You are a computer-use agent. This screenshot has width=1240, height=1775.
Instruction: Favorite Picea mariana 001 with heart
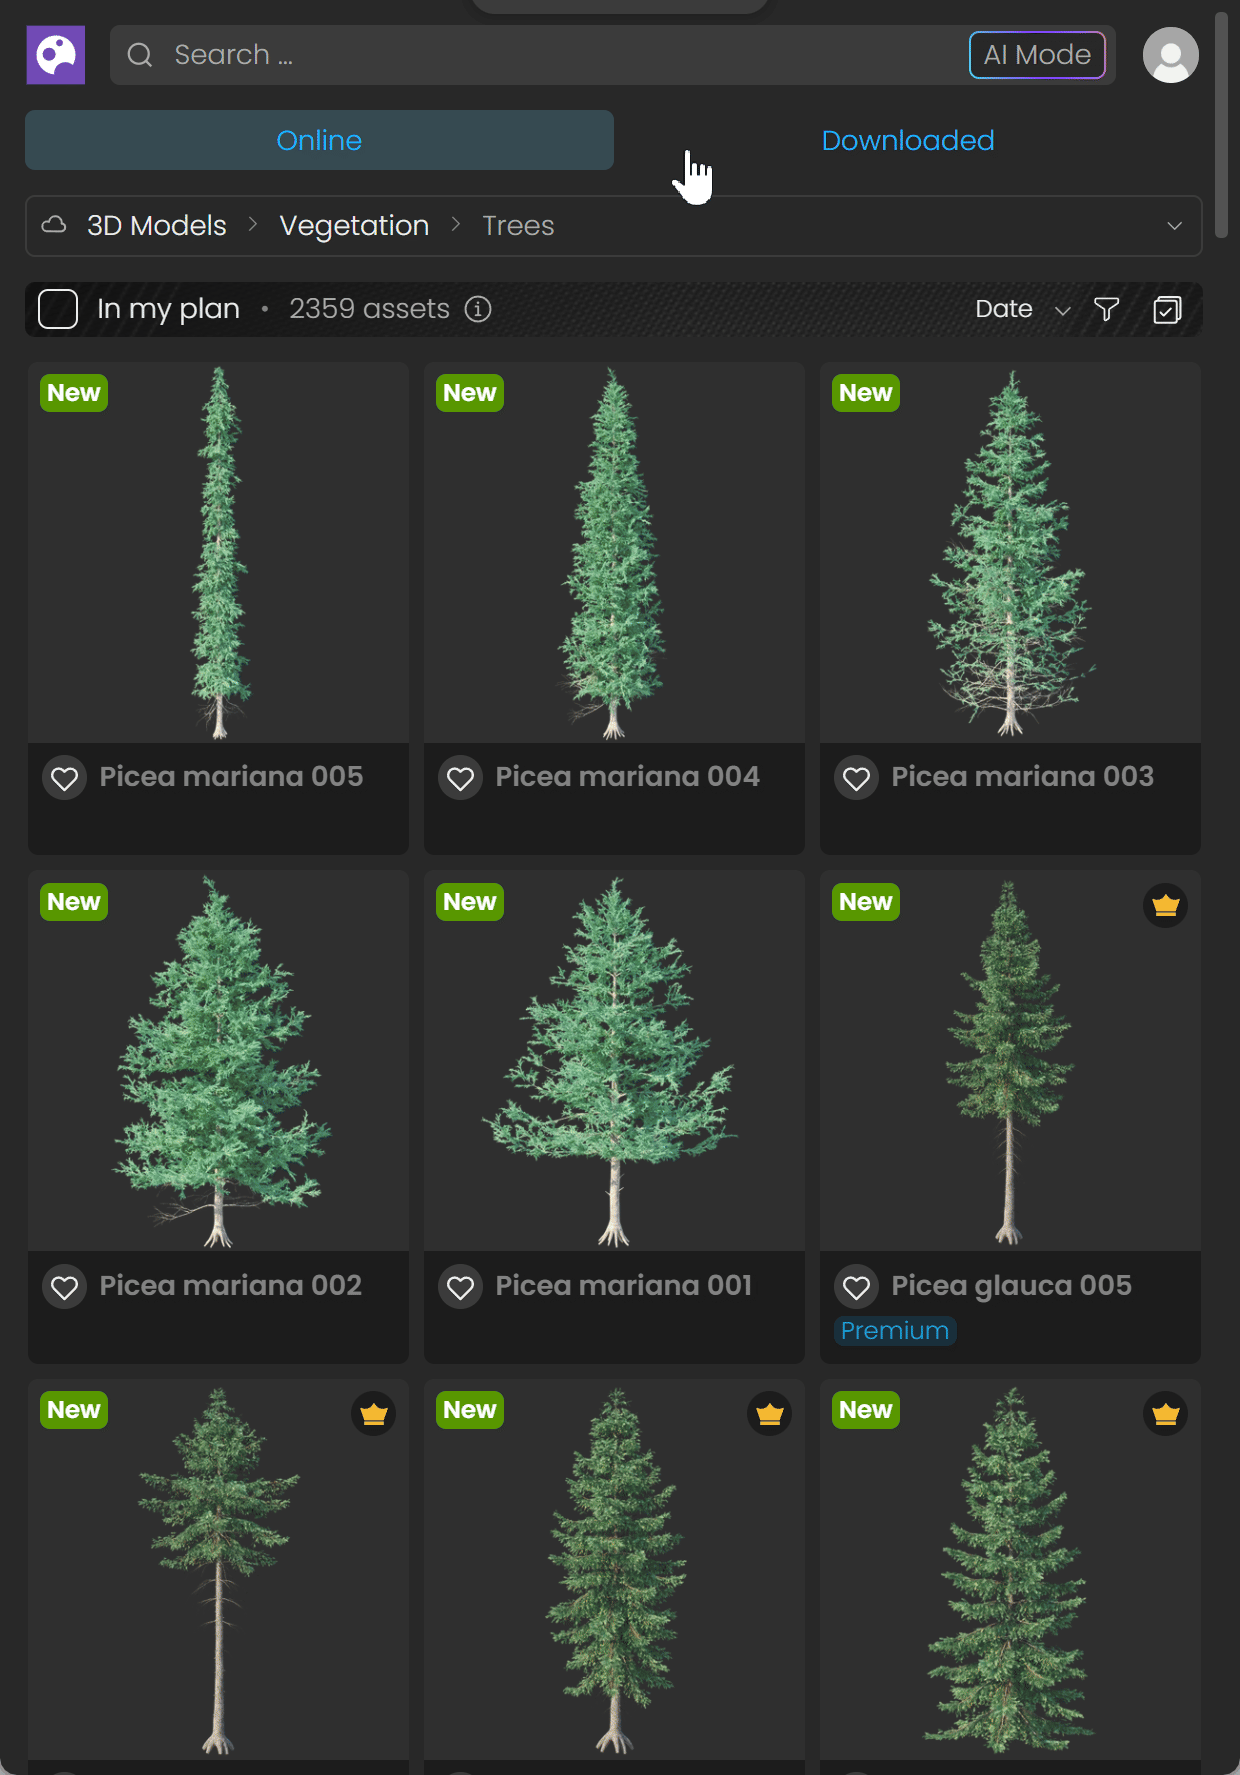461,1287
